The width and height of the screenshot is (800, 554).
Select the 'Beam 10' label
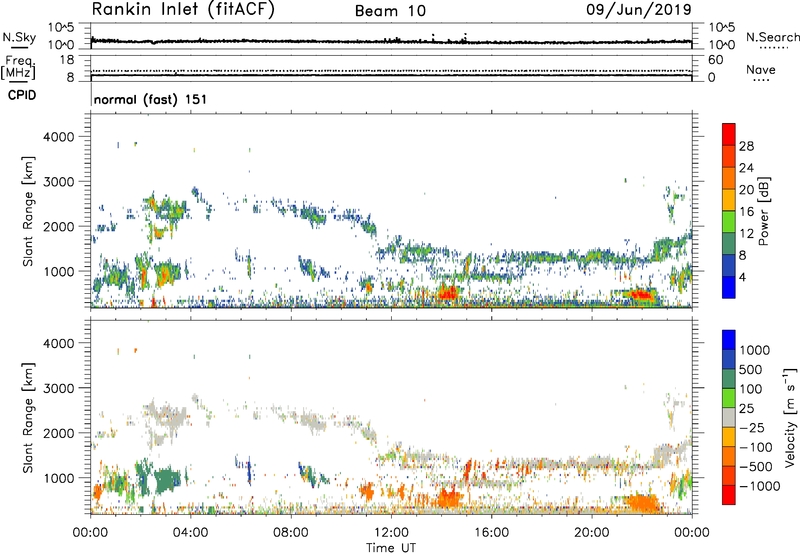tap(390, 11)
